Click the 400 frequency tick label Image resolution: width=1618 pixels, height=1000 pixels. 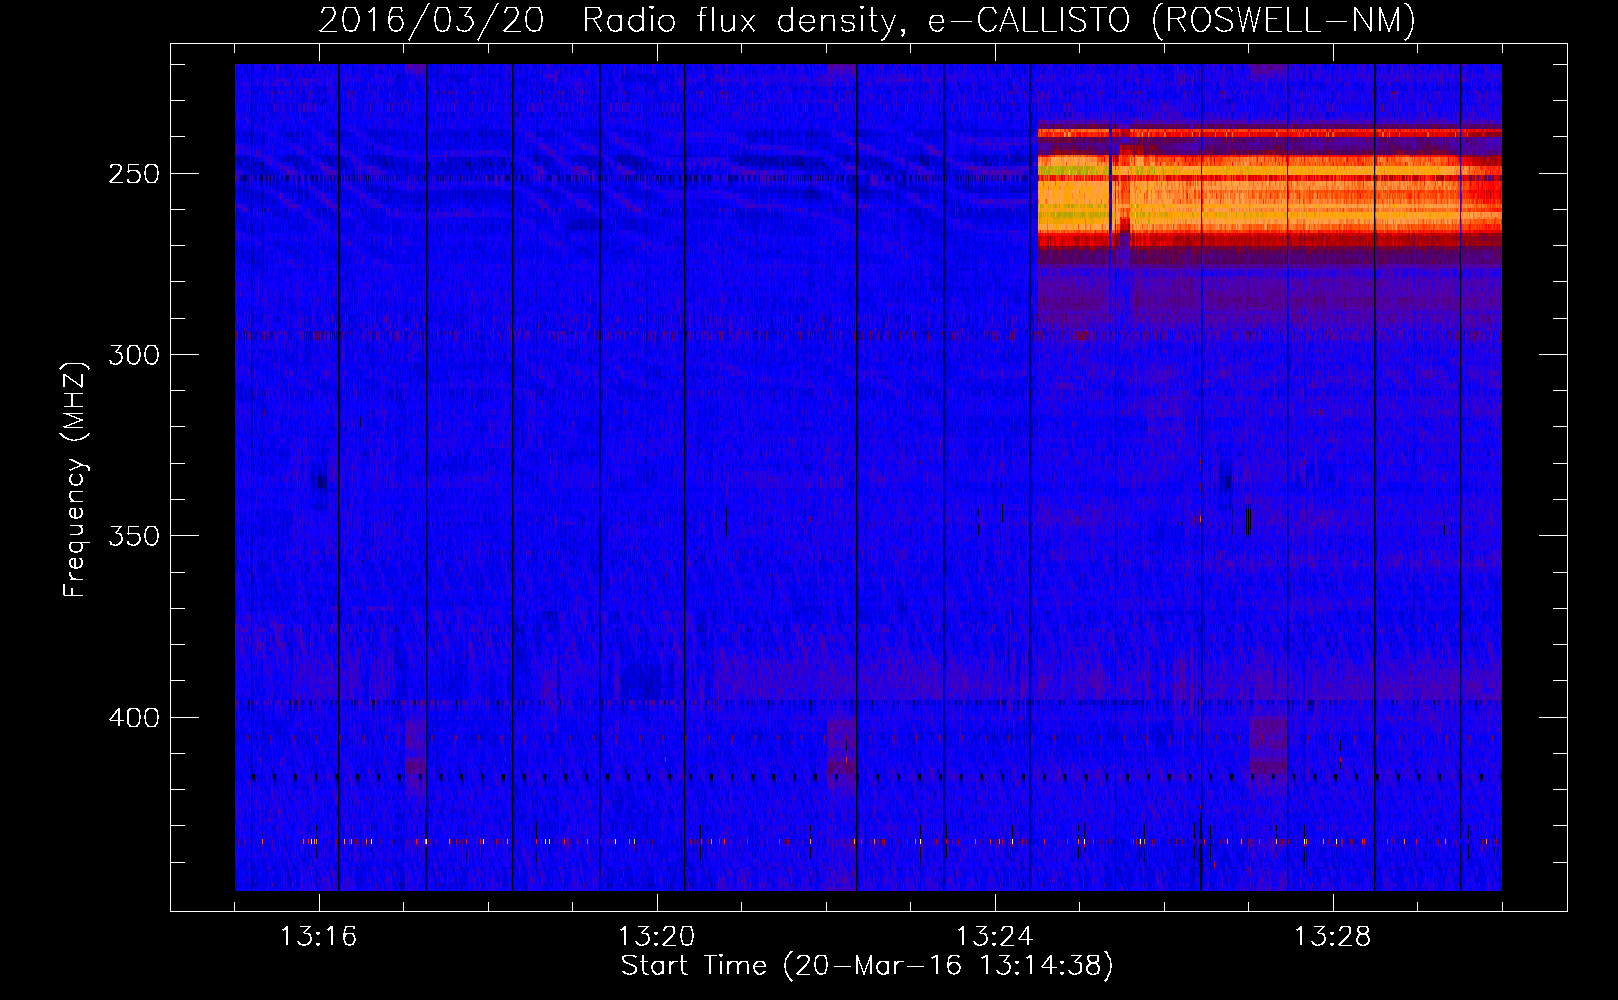pyautogui.click(x=134, y=718)
